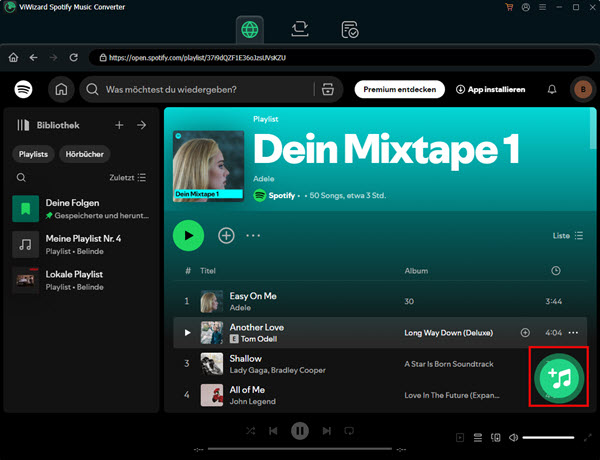
Task: Open the user avatar menu B
Action: pyautogui.click(x=583, y=89)
